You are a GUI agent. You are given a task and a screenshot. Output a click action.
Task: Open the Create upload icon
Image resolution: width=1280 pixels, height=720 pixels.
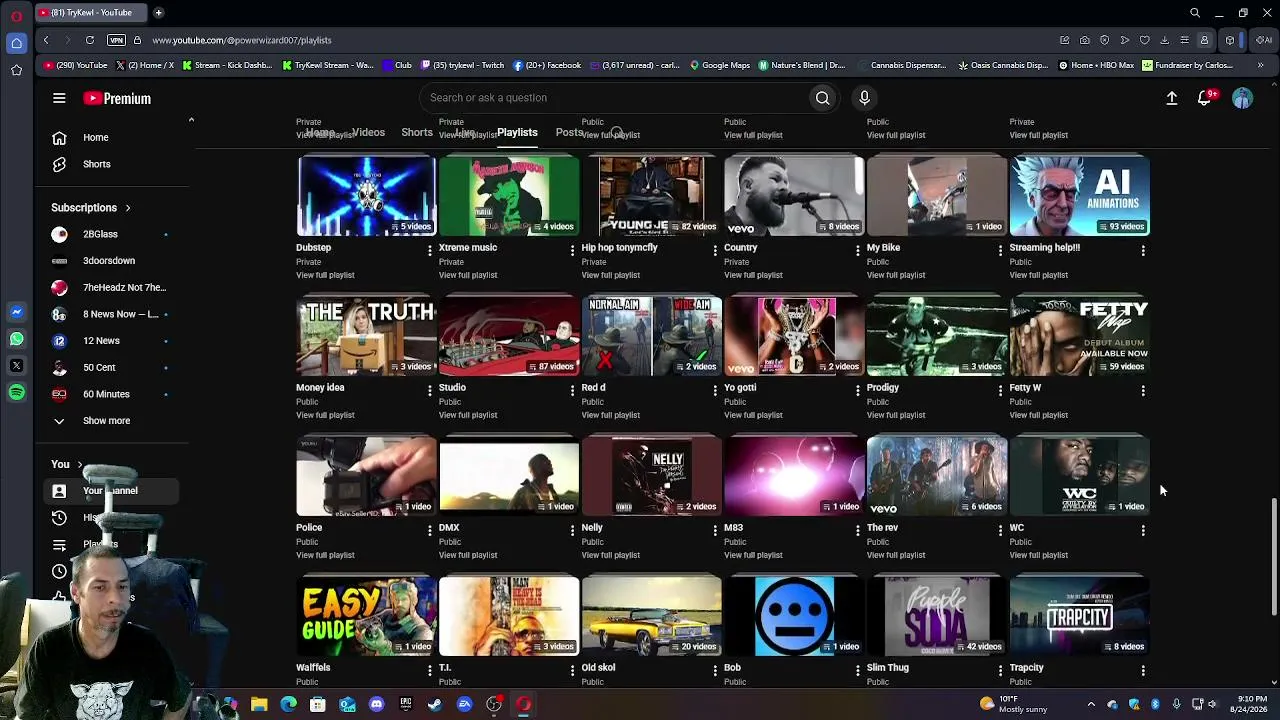(1172, 98)
